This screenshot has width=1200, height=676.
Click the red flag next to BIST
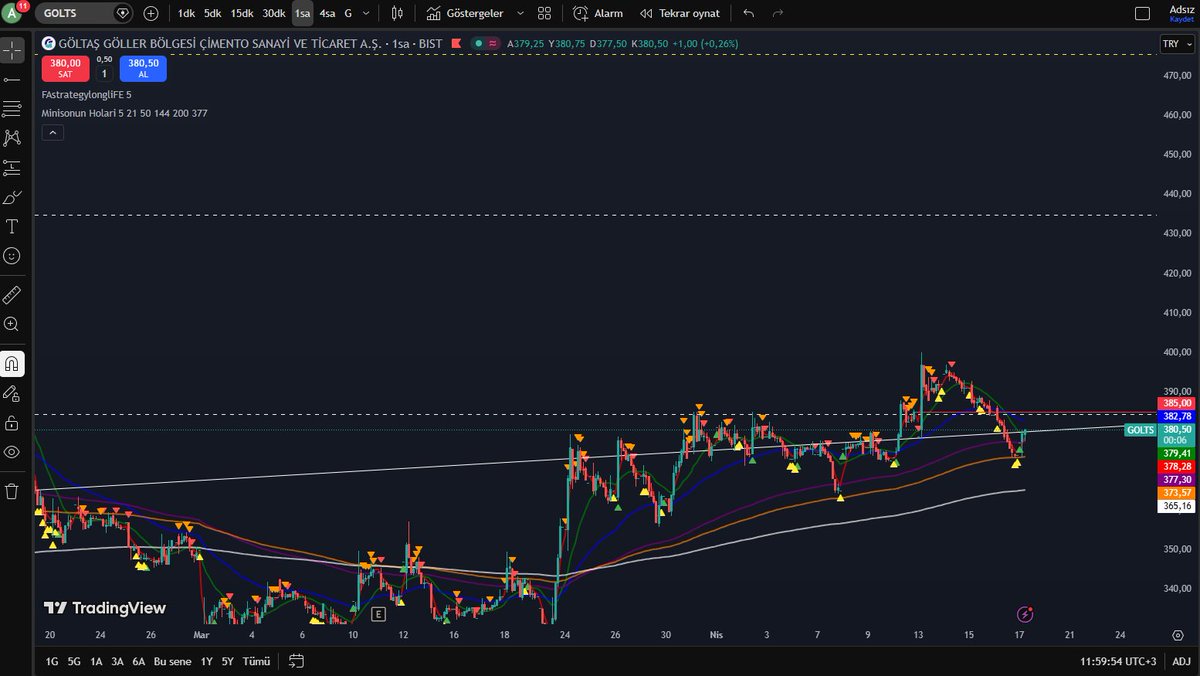(457, 44)
